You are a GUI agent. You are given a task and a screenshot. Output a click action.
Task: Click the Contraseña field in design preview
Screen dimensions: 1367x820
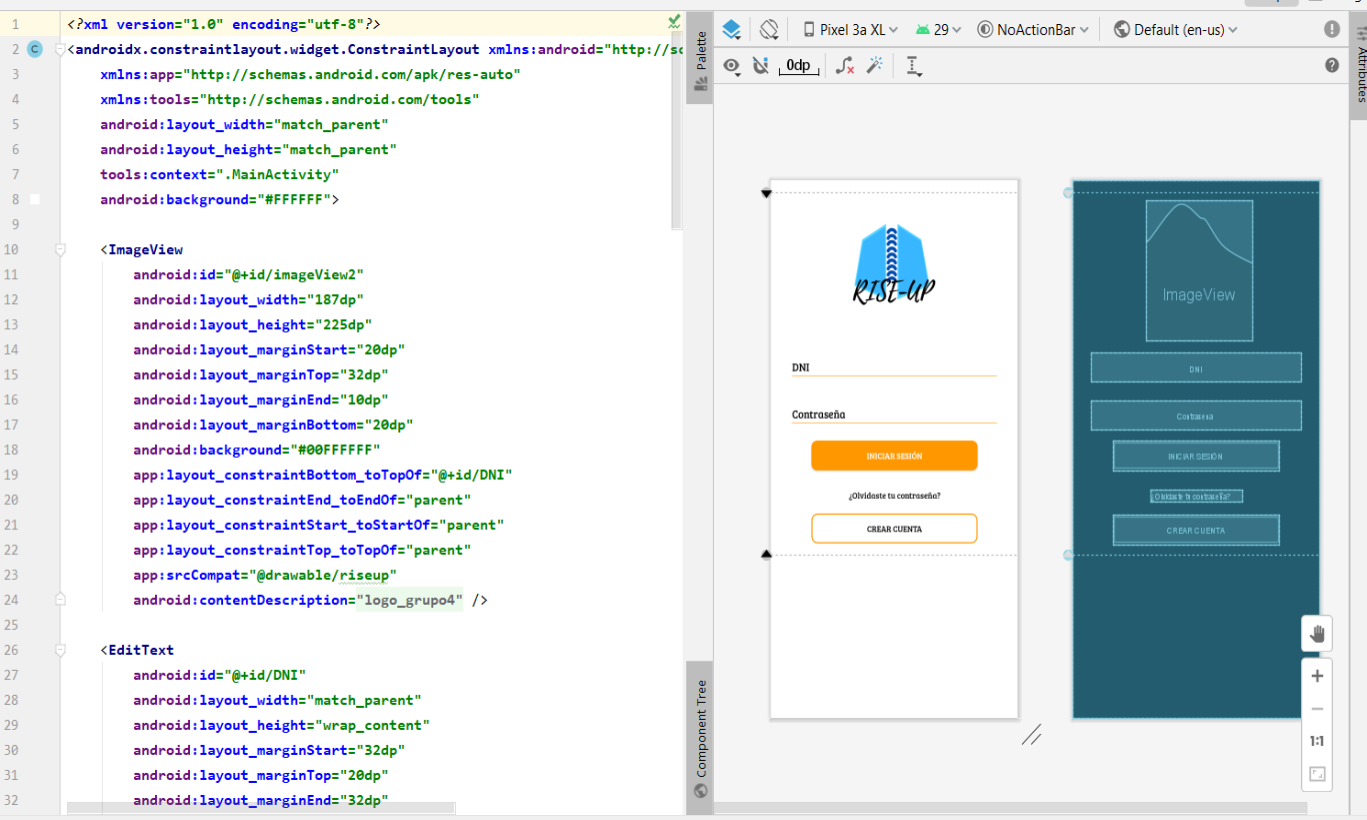coord(894,414)
